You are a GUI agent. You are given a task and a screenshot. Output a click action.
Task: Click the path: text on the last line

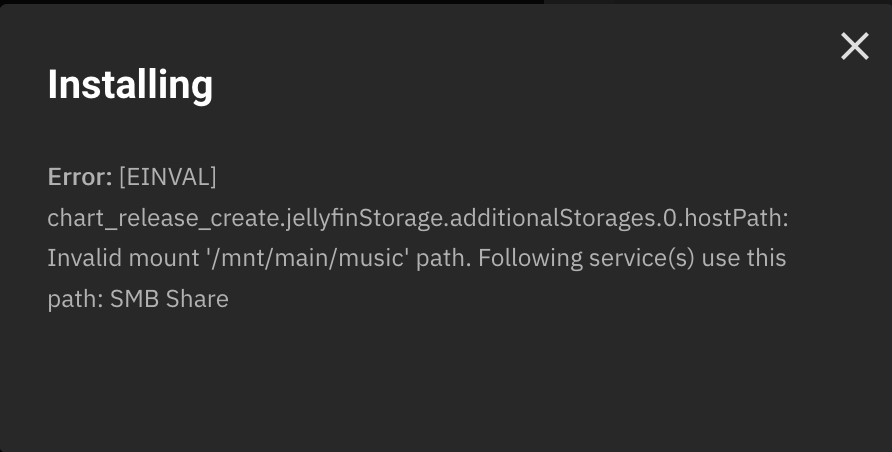(75, 298)
